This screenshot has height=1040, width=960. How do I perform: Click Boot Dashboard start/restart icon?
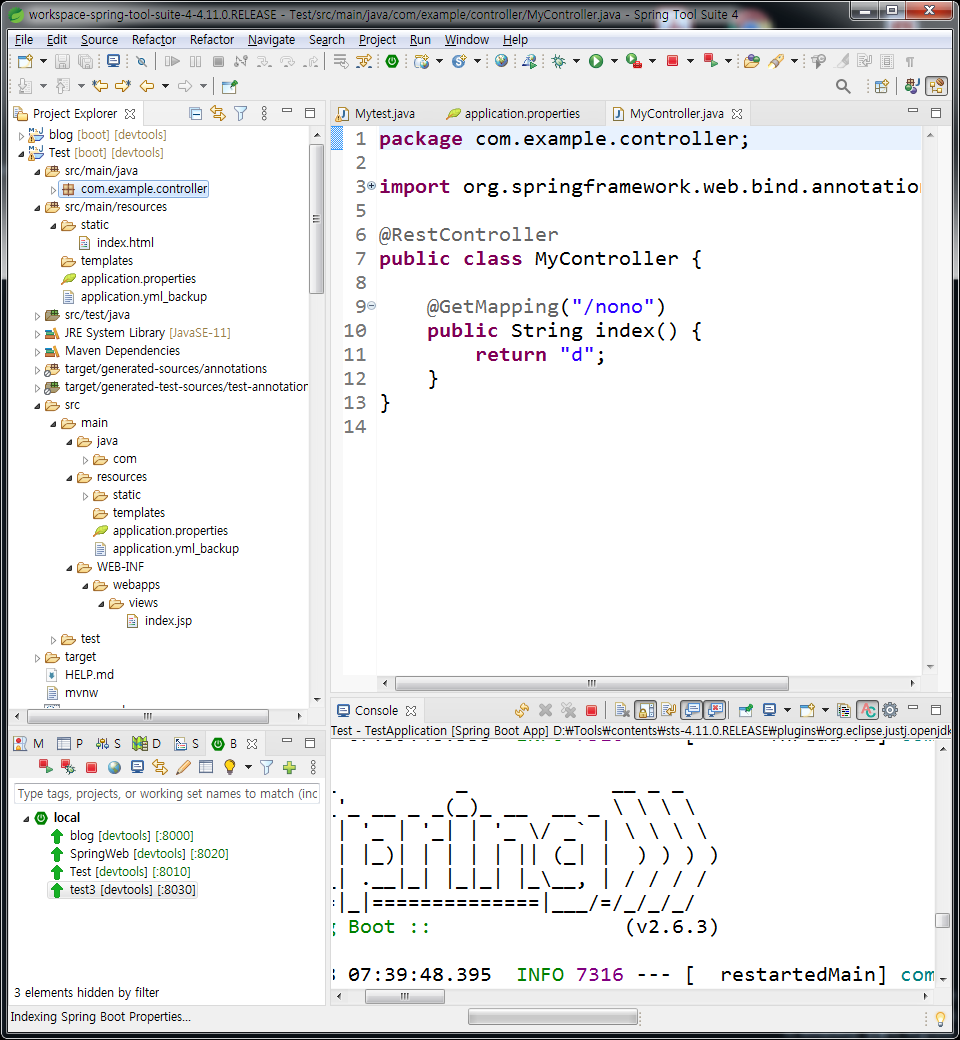[x=45, y=767]
